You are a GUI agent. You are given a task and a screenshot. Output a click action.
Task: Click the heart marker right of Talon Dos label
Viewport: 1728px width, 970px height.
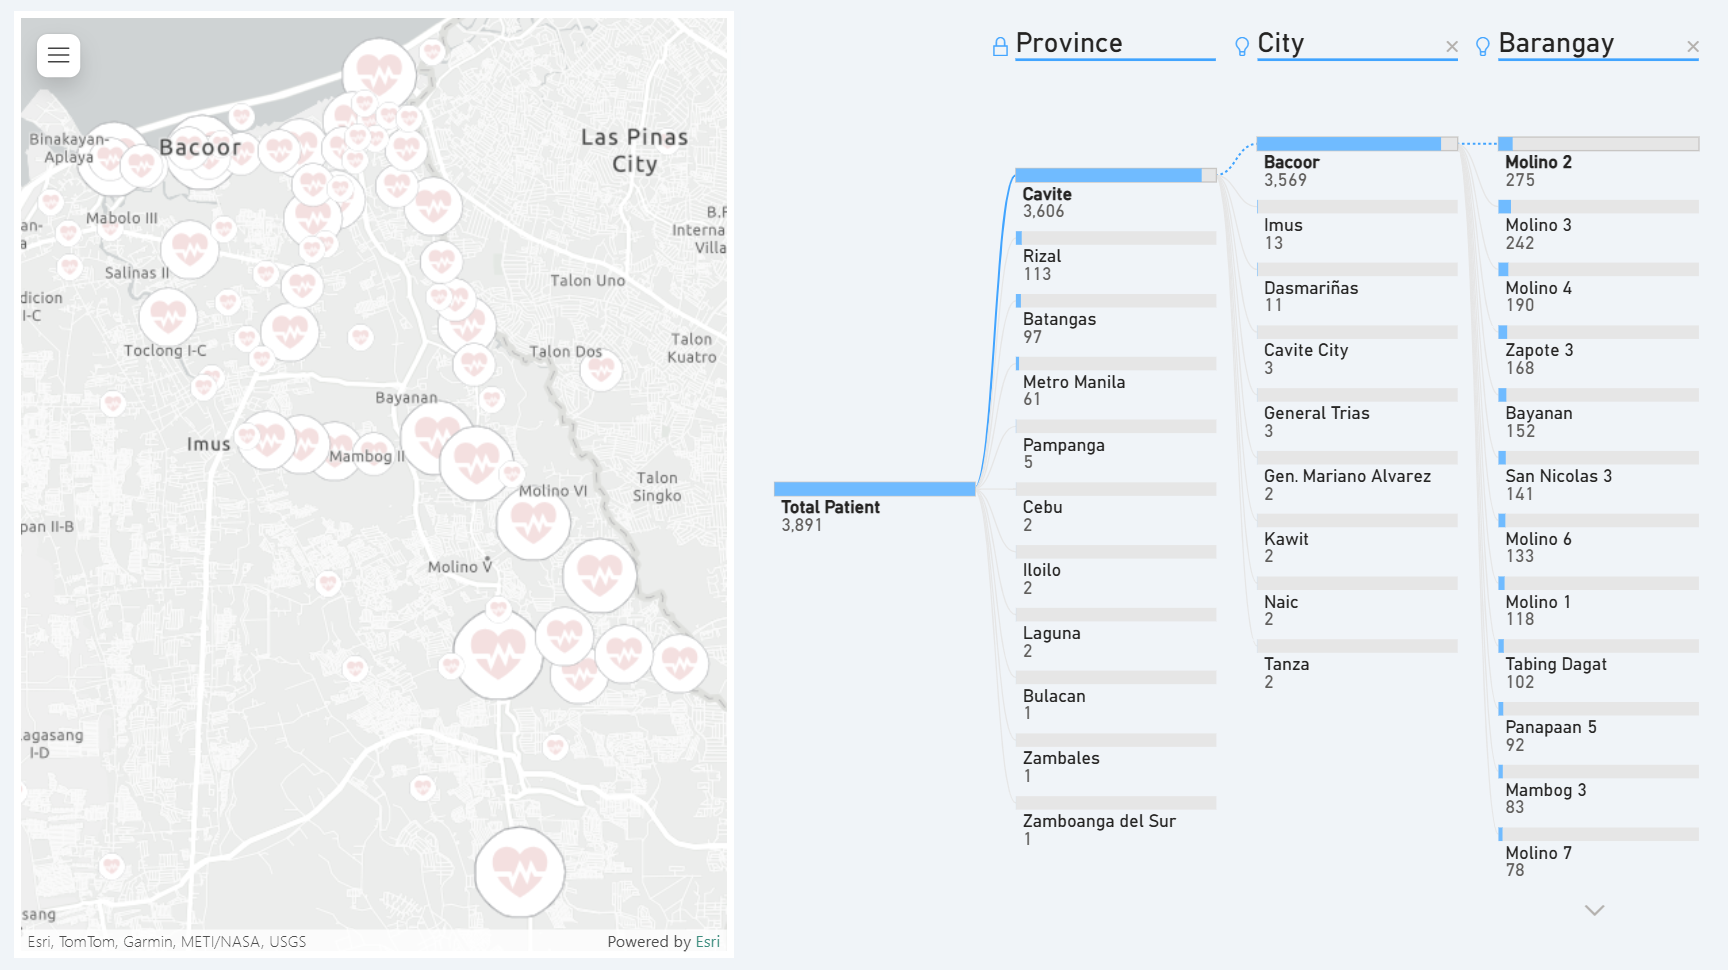click(601, 370)
